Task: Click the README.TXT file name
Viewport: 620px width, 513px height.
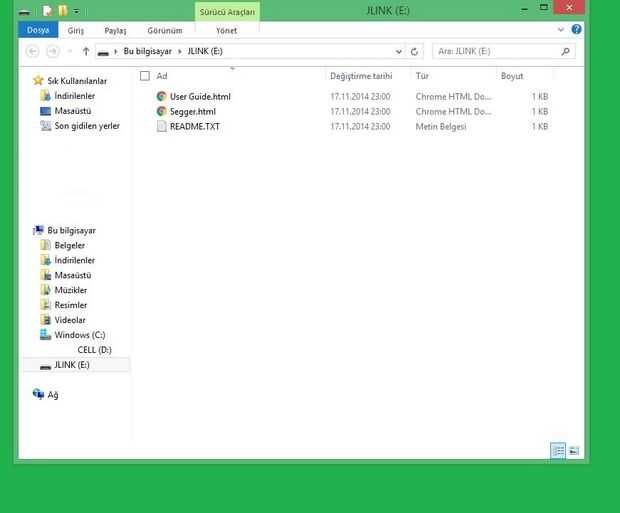Action: pyautogui.click(x=195, y=127)
